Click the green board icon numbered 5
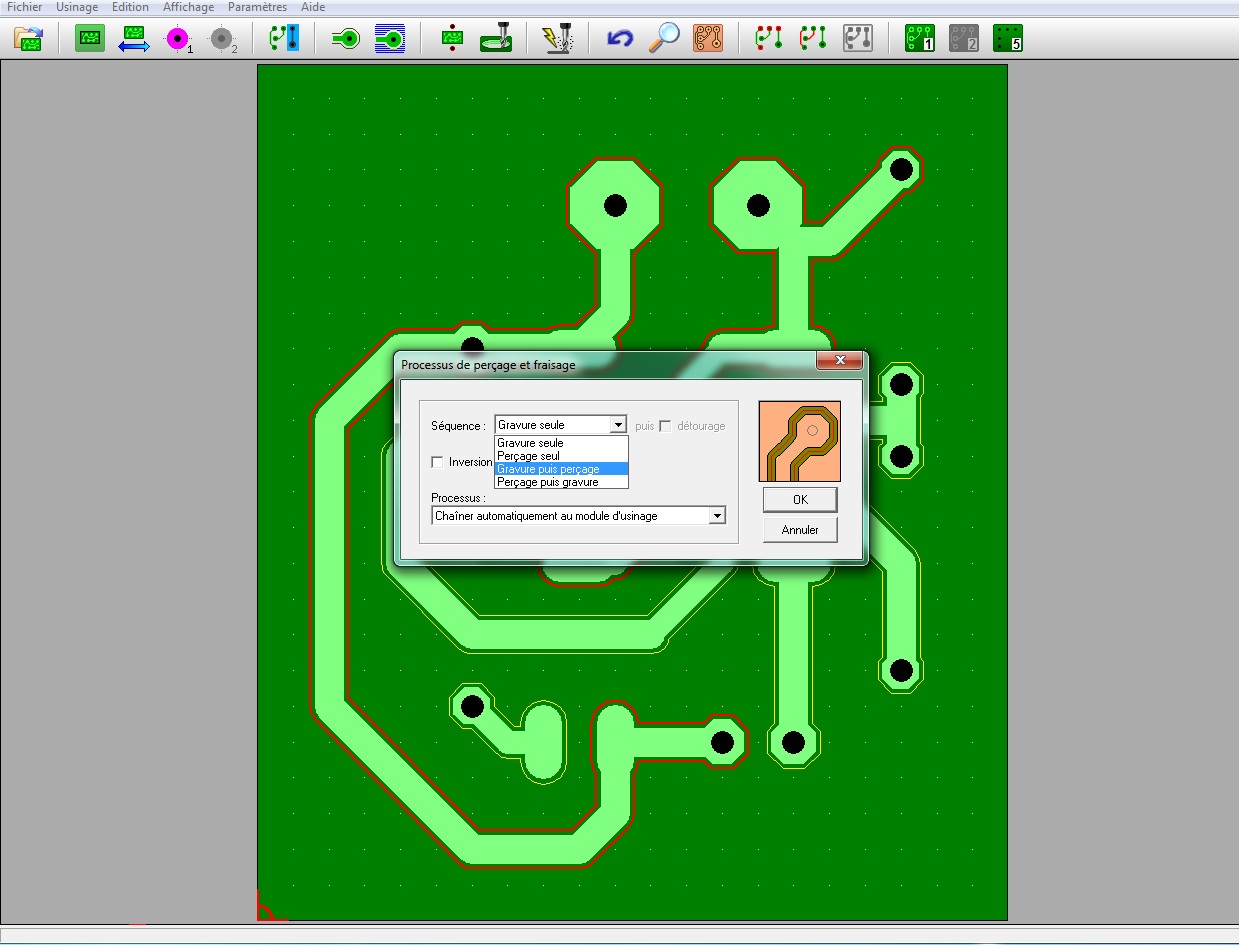Viewport: 1239px width, 947px height. pyautogui.click(x=1008, y=39)
